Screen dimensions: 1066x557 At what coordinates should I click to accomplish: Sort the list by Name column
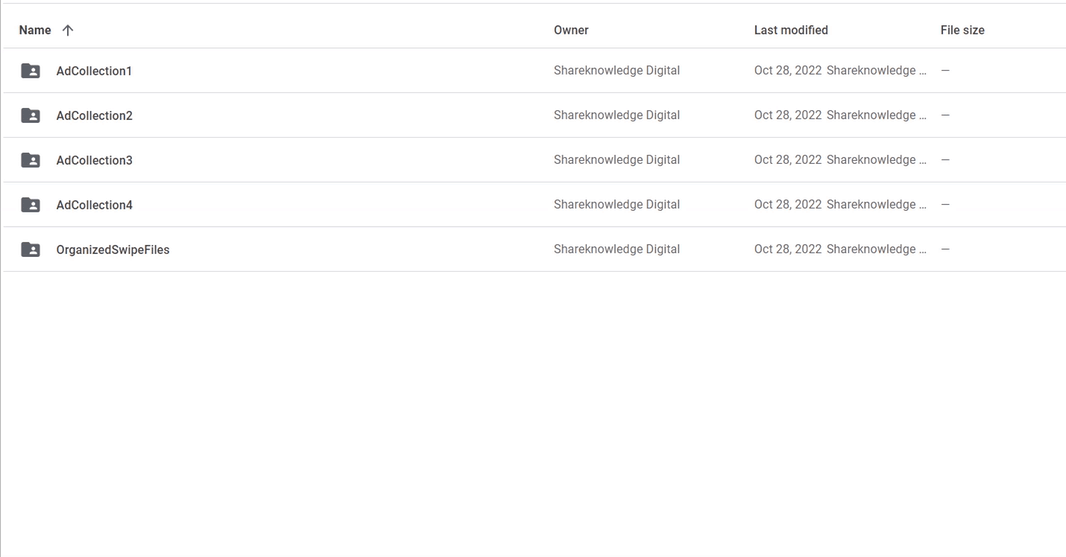(x=35, y=30)
